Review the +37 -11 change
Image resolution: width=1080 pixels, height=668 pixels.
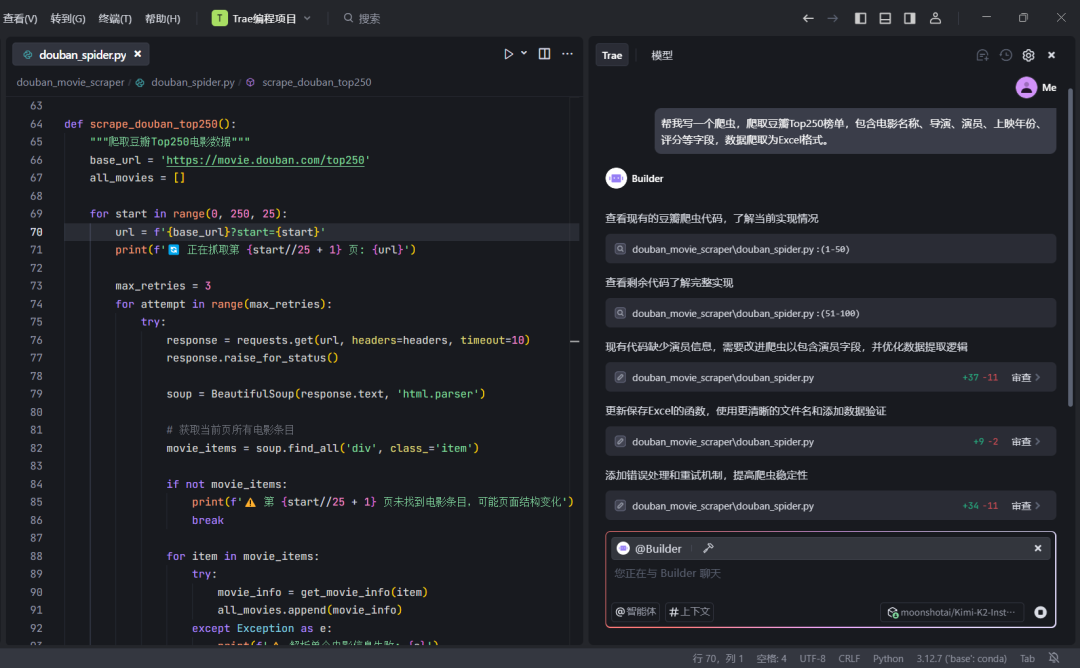click(1026, 377)
